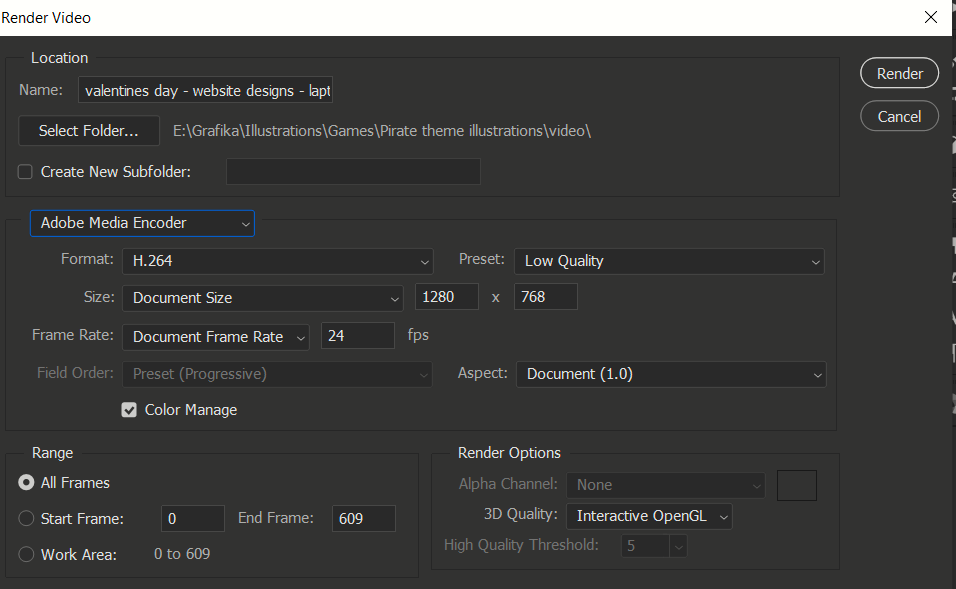
Task: Open the Adobe Media Encoder selector
Action: [141, 223]
